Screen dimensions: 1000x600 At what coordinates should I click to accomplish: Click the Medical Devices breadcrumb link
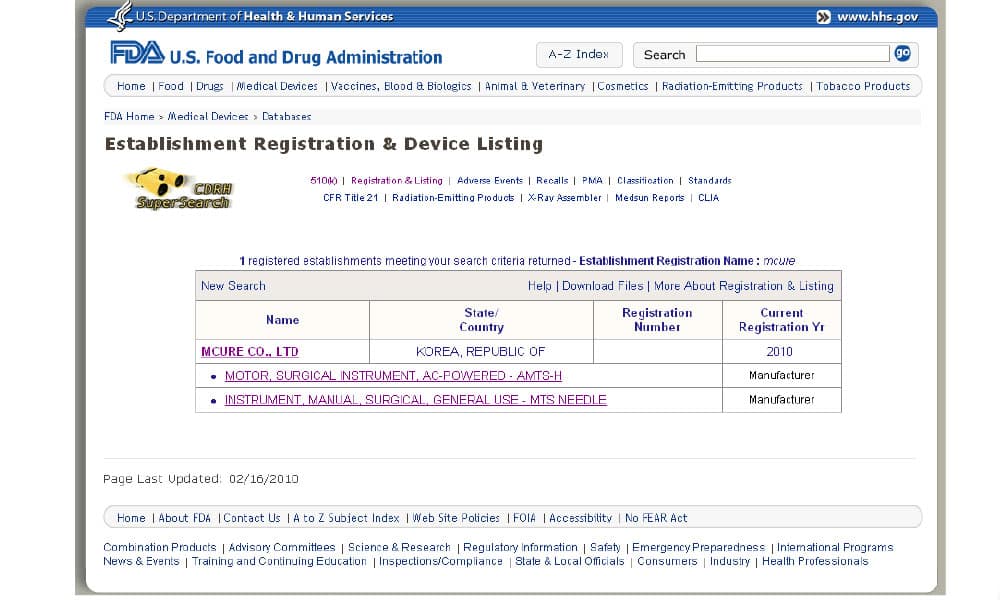(x=208, y=117)
